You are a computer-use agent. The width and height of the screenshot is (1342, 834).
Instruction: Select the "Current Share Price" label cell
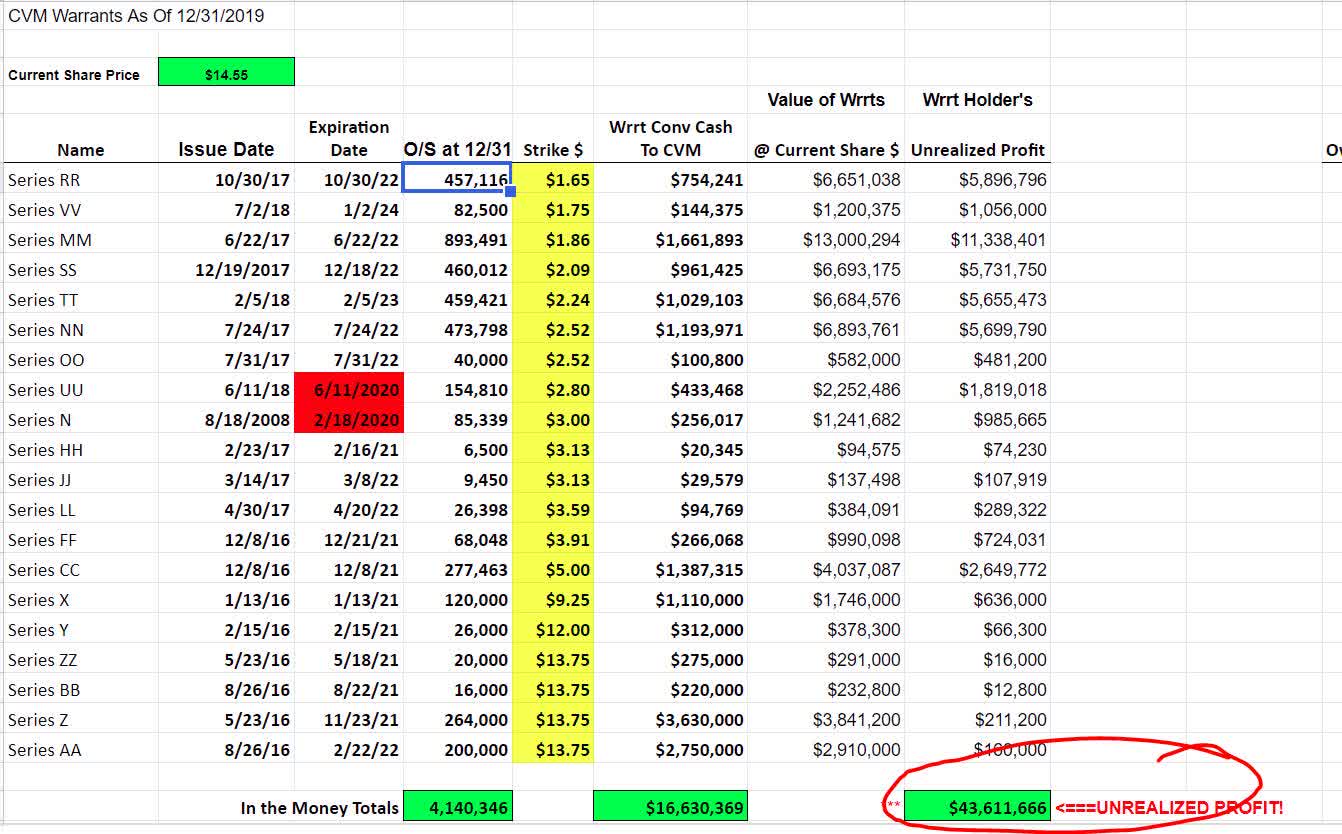coord(74,75)
